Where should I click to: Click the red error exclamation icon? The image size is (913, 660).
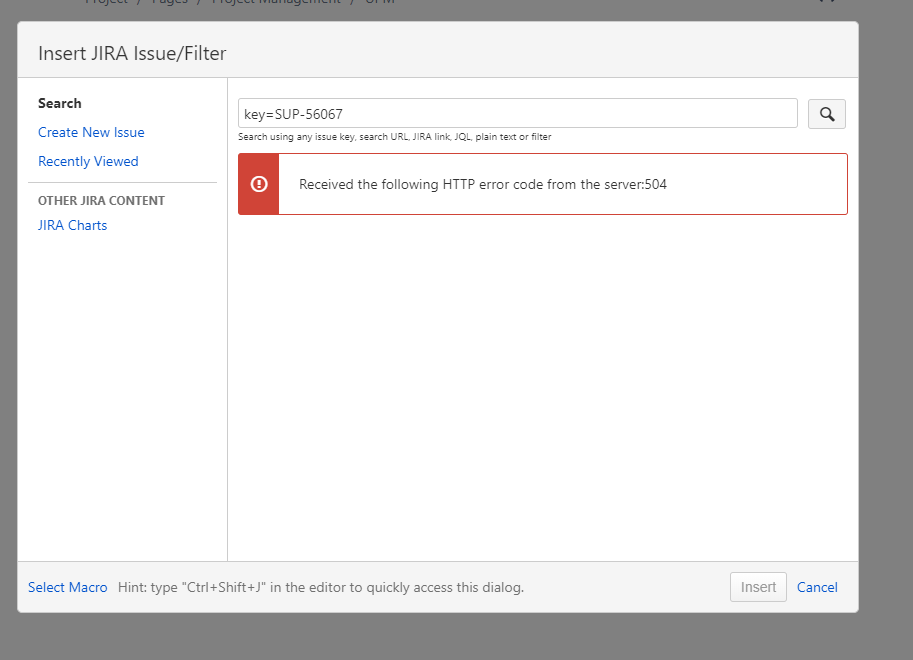(259, 184)
